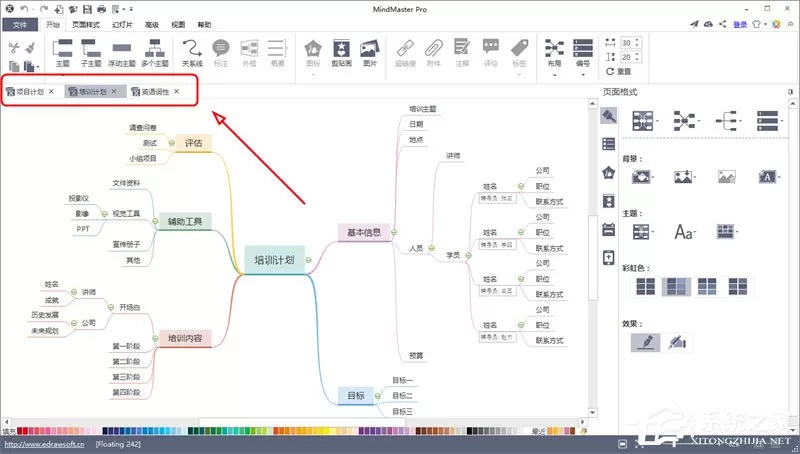Click the 重置 reset button
Viewport: 800px width, 454px height.
point(618,71)
